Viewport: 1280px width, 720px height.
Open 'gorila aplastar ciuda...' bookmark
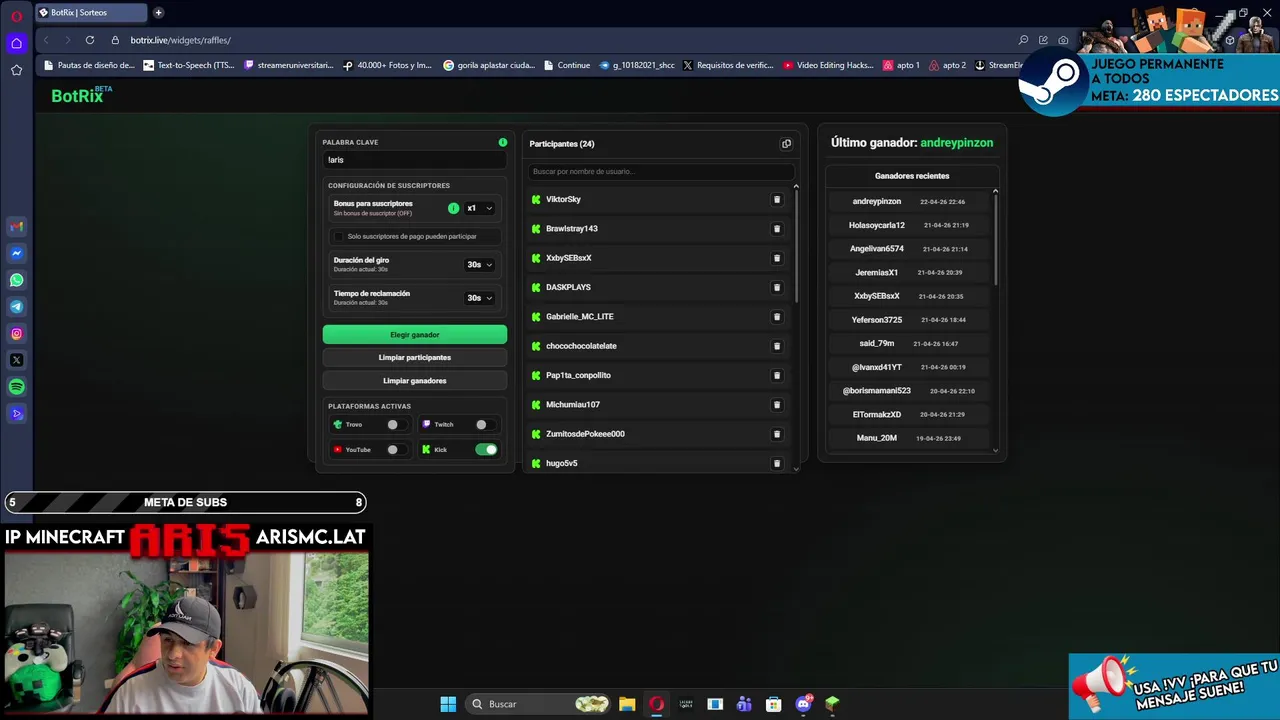(489, 65)
